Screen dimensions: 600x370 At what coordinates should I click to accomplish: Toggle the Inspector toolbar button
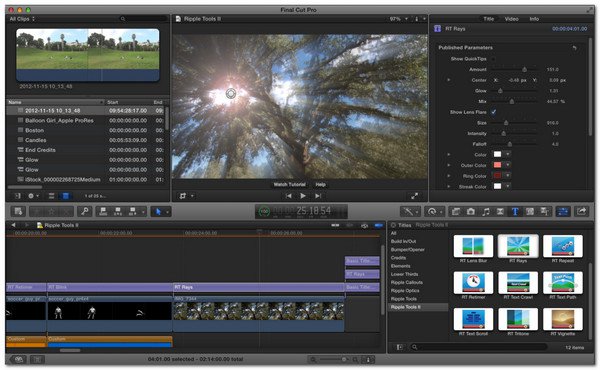coord(562,211)
